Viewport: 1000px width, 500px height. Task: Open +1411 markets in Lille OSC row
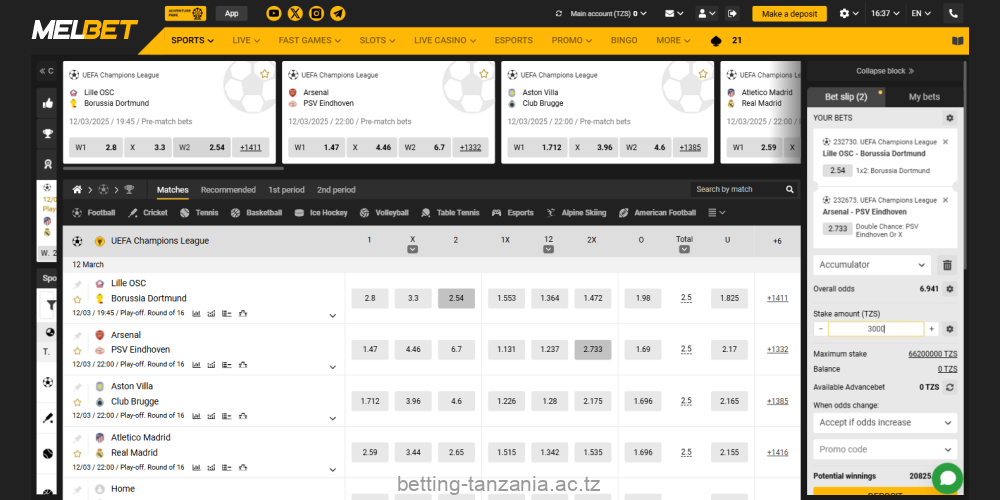pos(777,298)
